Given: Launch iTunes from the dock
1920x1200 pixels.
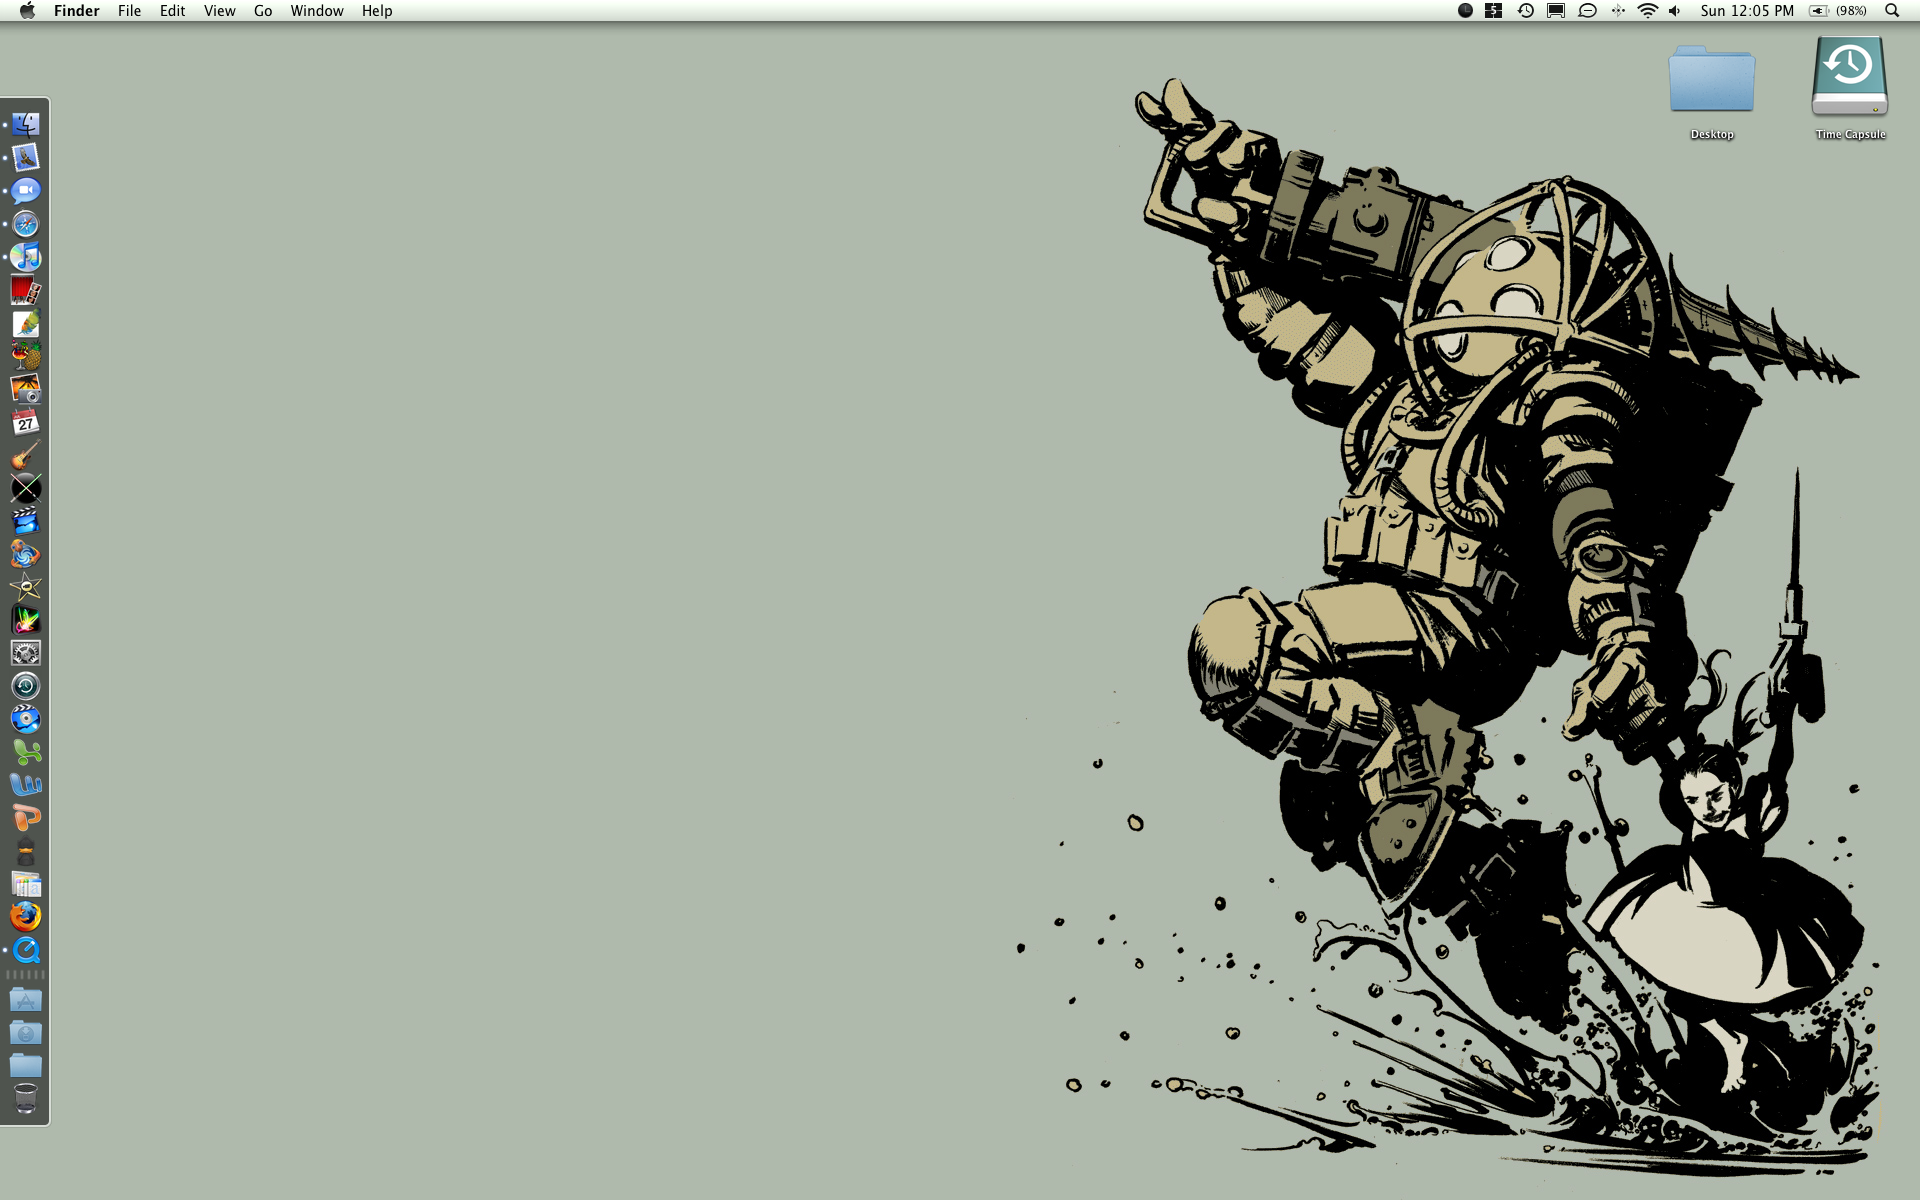Looking at the screenshot, I should click(26, 257).
